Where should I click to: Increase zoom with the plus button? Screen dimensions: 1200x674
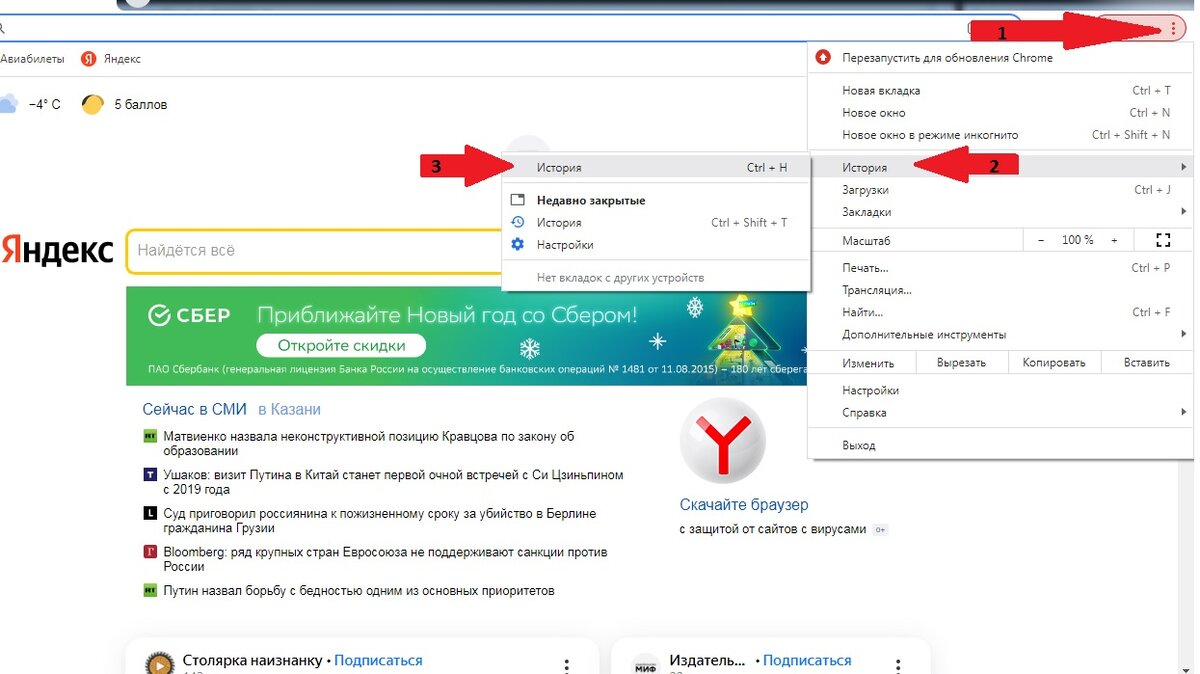pos(1114,240)
